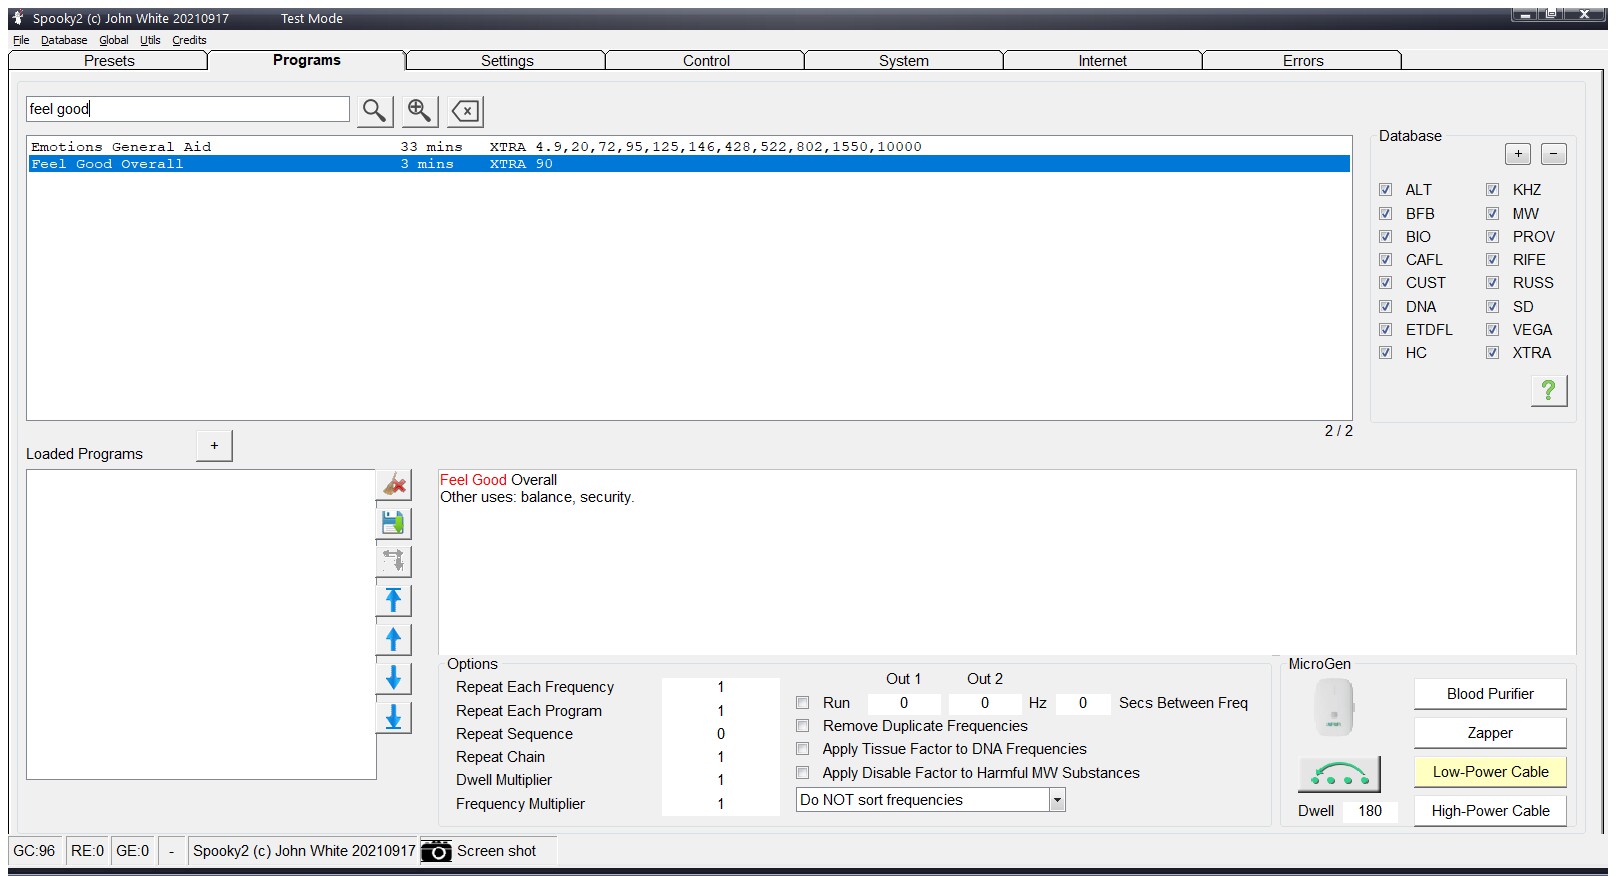Move program to bottom arrow icon
Image resolution: width=1616 pixels, height=876 pixels.
pyautogui.click(x=394, y=717)
